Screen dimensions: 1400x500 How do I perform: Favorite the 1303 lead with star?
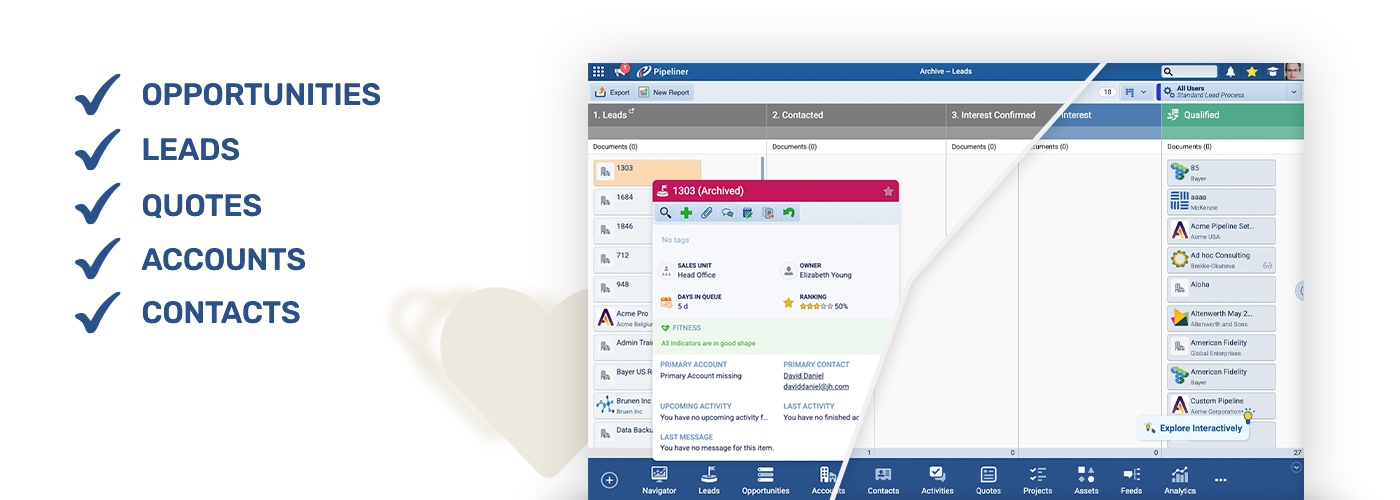coord(888,191)
